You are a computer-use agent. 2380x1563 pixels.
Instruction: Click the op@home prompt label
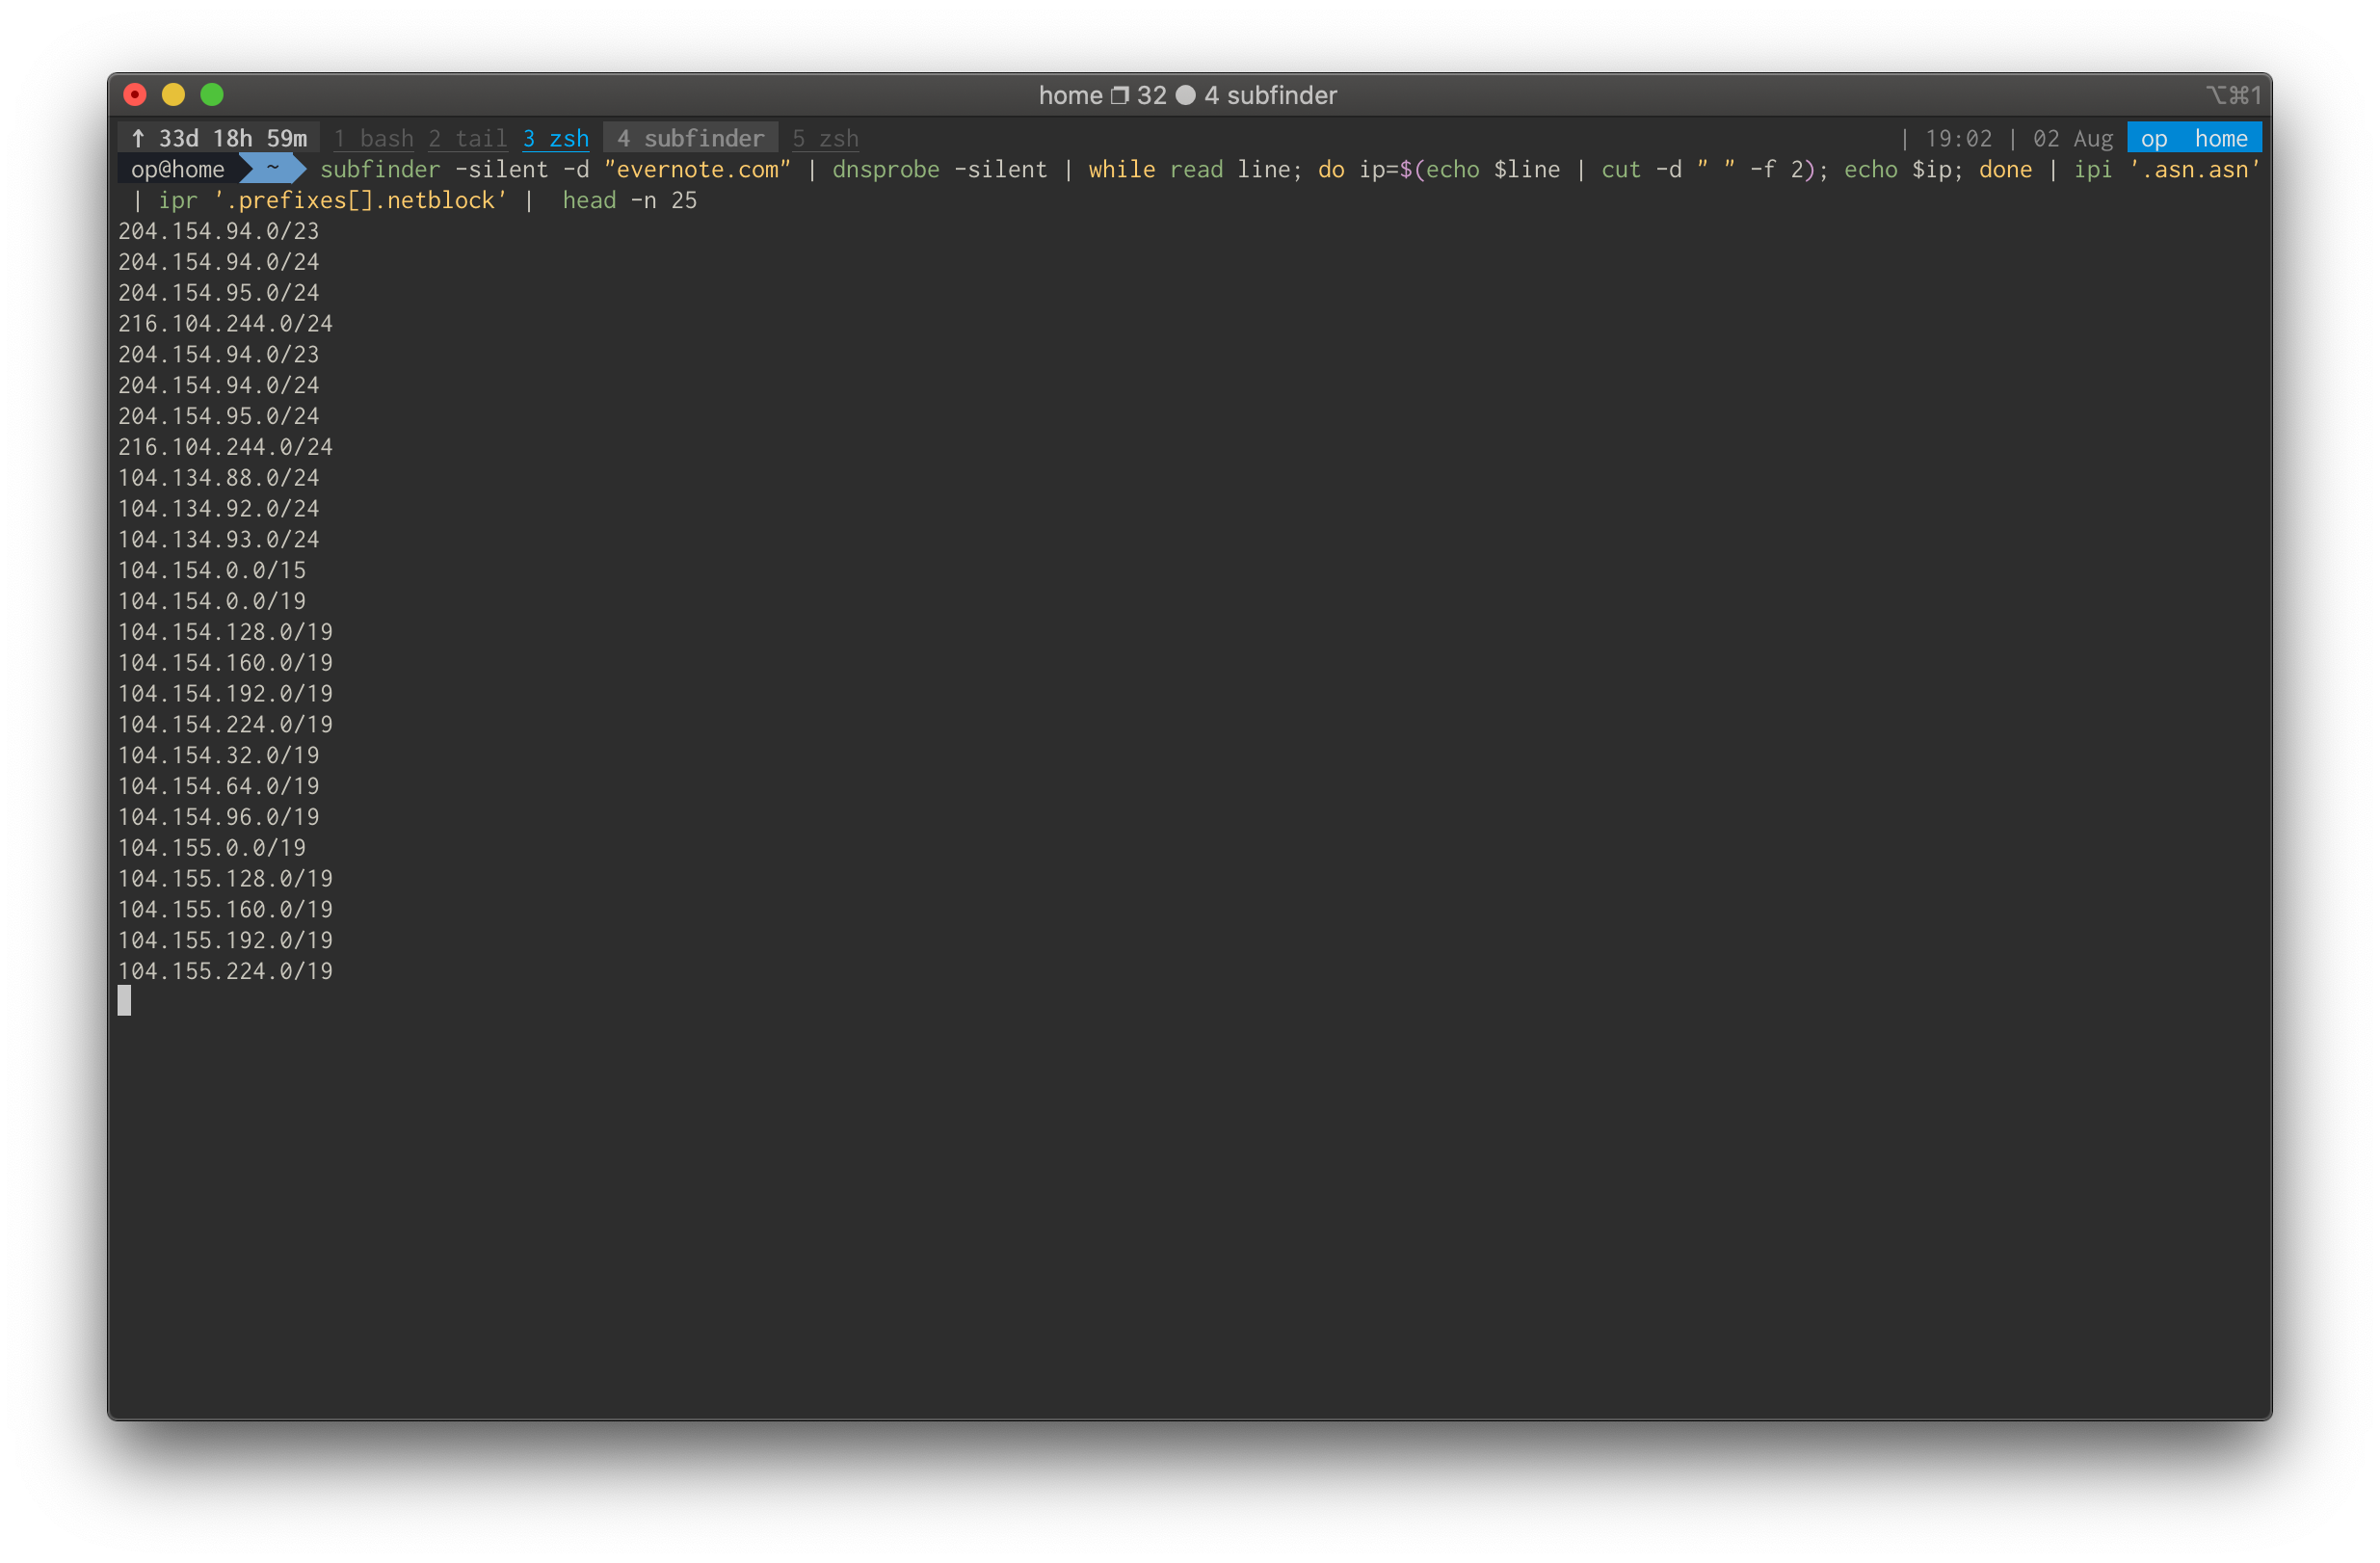tap(177, 169)
